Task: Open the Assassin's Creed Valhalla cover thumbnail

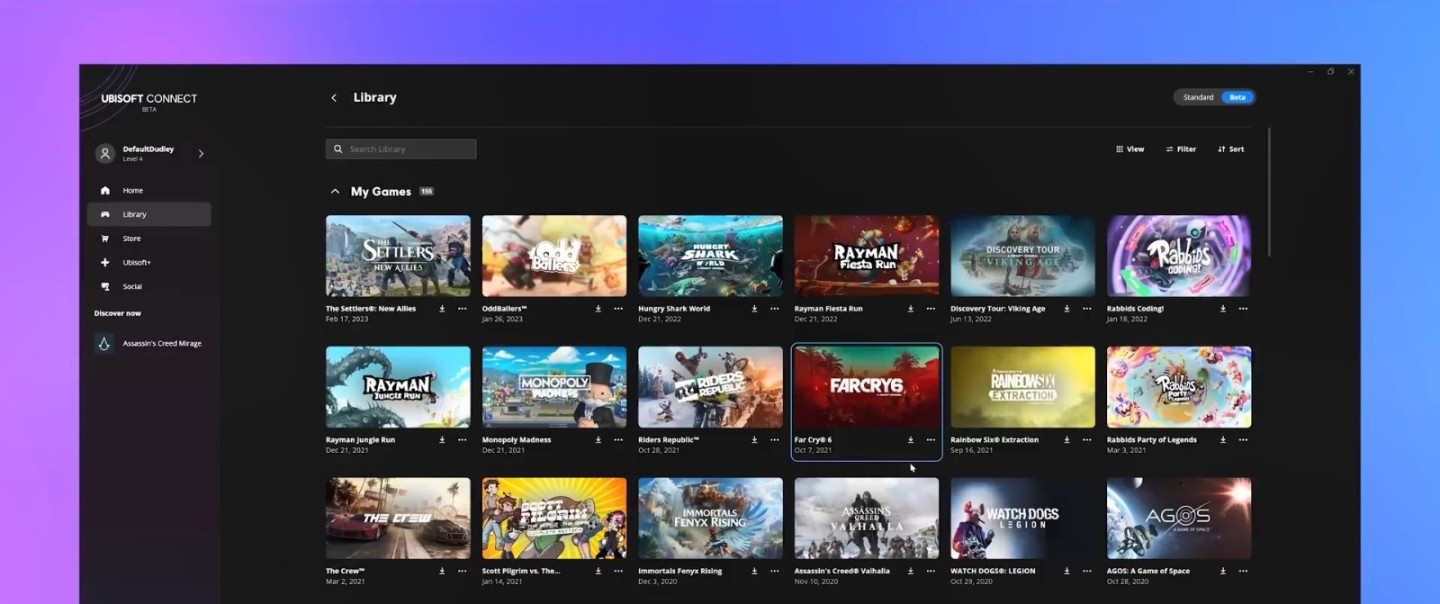Action: click(867, 518)
